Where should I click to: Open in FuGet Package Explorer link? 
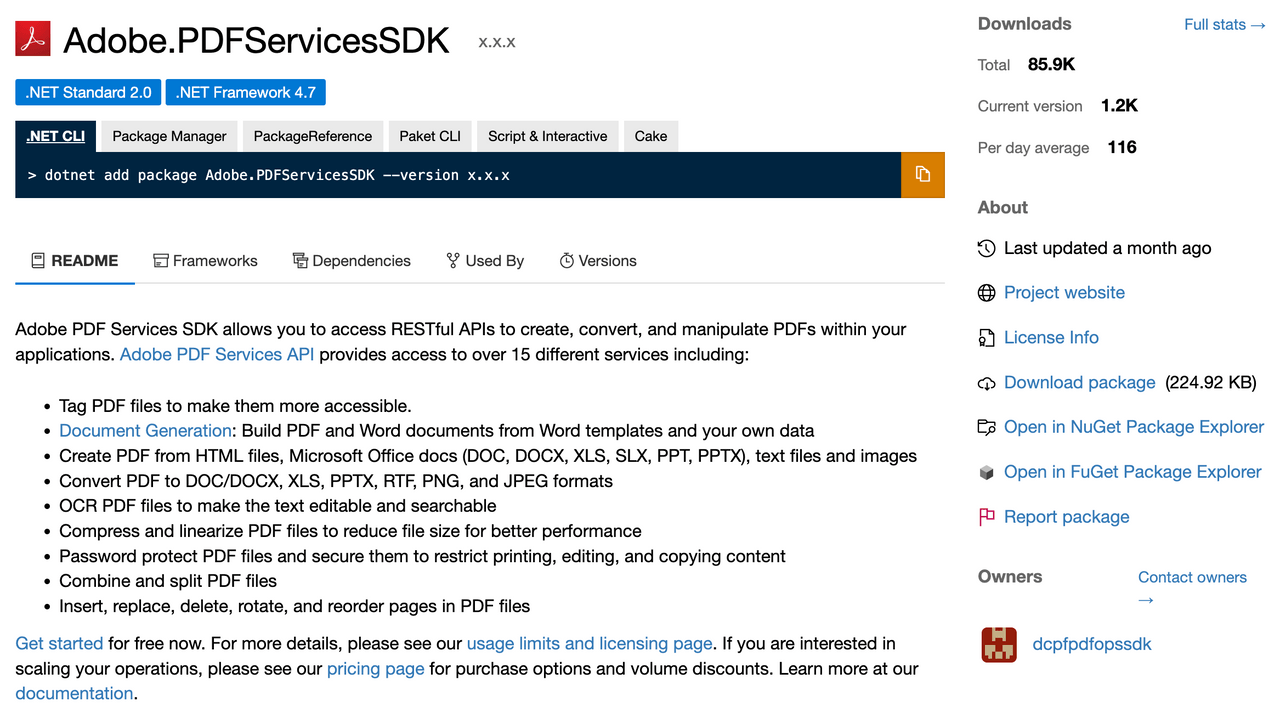(x=1133, y=472)
